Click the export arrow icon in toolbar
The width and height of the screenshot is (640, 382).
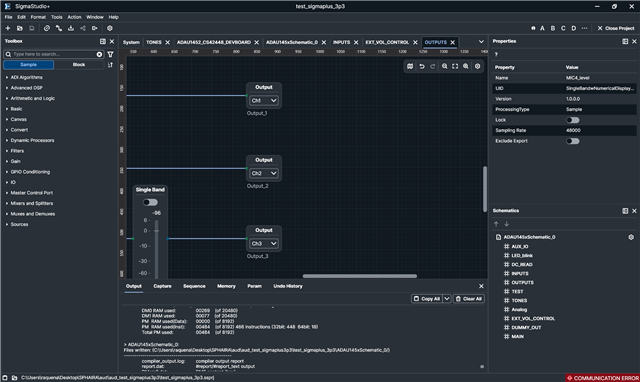click(x=95, y=28)
